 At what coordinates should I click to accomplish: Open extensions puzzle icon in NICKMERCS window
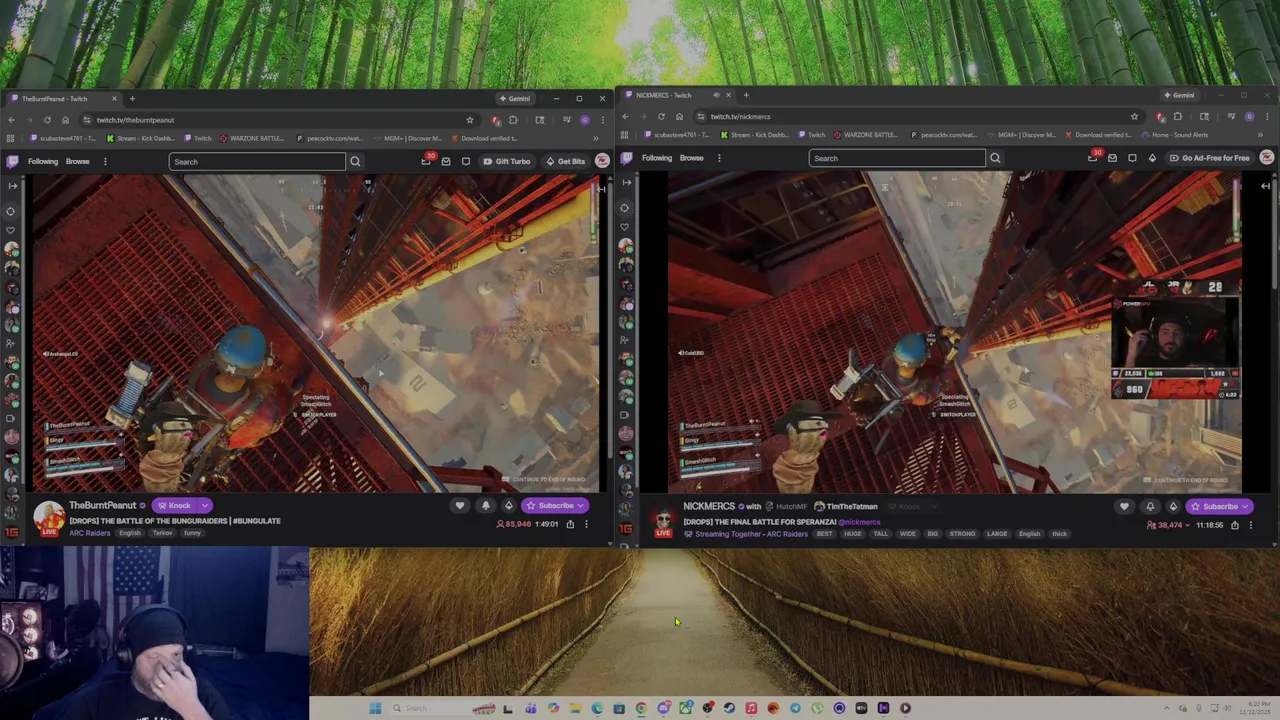click(x=1177, y=116)
